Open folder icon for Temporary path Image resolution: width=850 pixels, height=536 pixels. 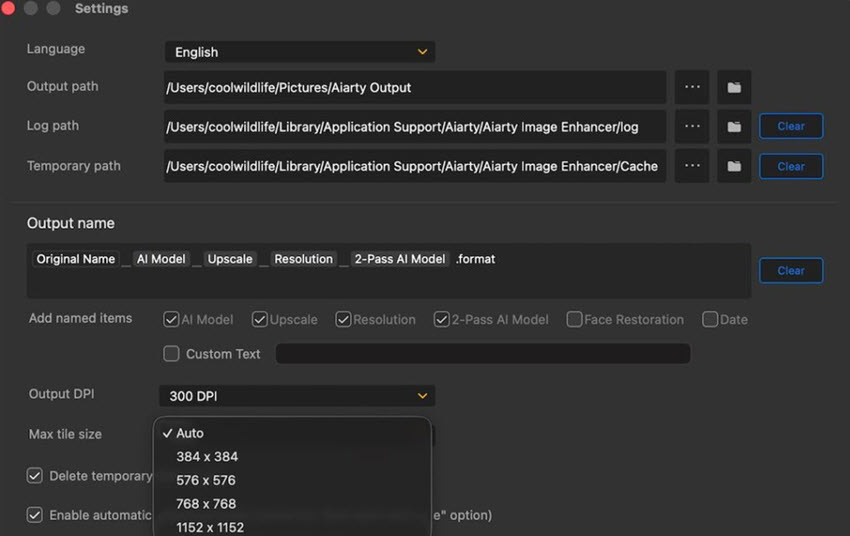(x=734, y=166)
